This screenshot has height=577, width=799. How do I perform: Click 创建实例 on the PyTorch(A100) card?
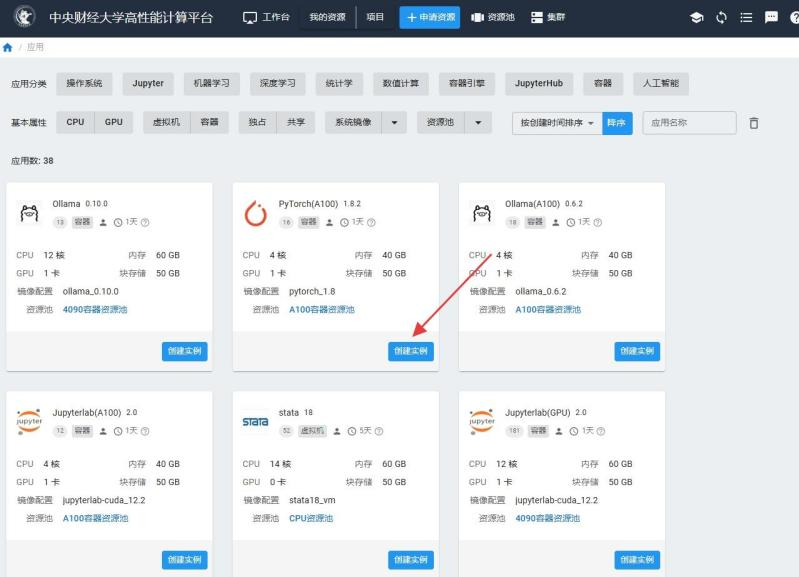click(x=411, y=351)
